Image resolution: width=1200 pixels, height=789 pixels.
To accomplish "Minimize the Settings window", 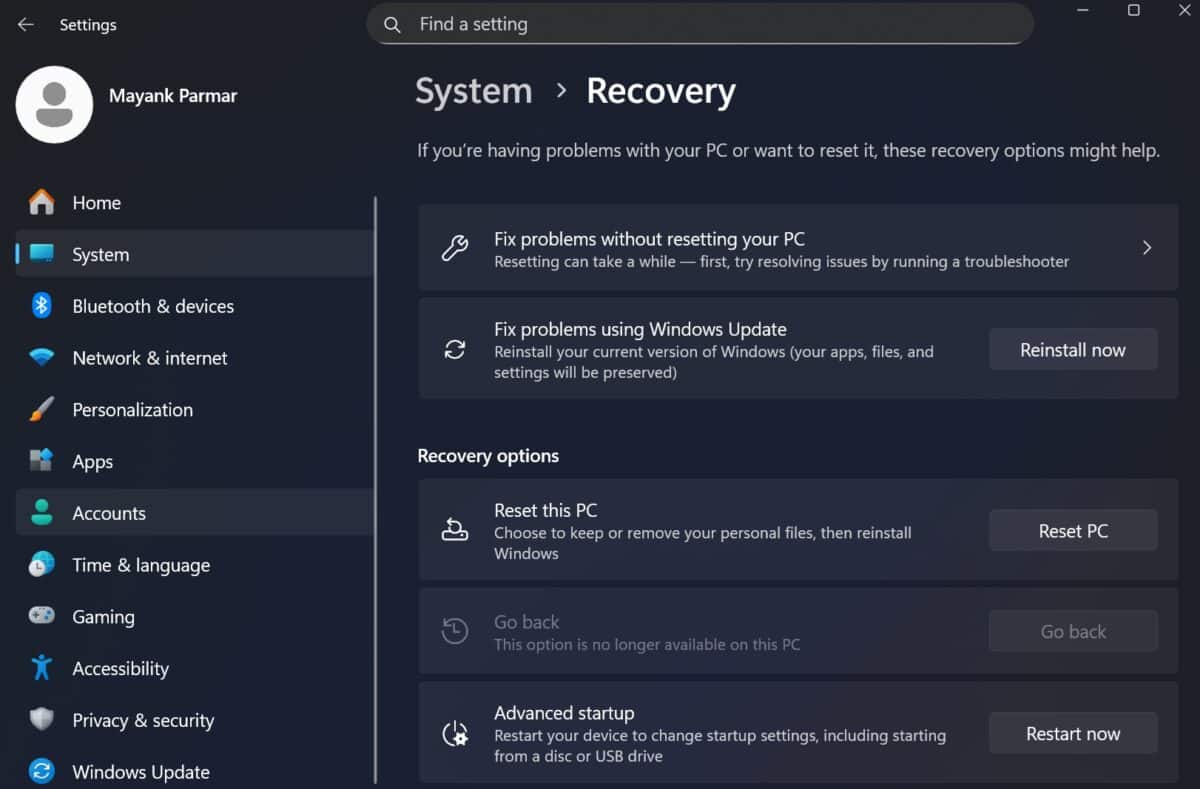I will 1083,10.
